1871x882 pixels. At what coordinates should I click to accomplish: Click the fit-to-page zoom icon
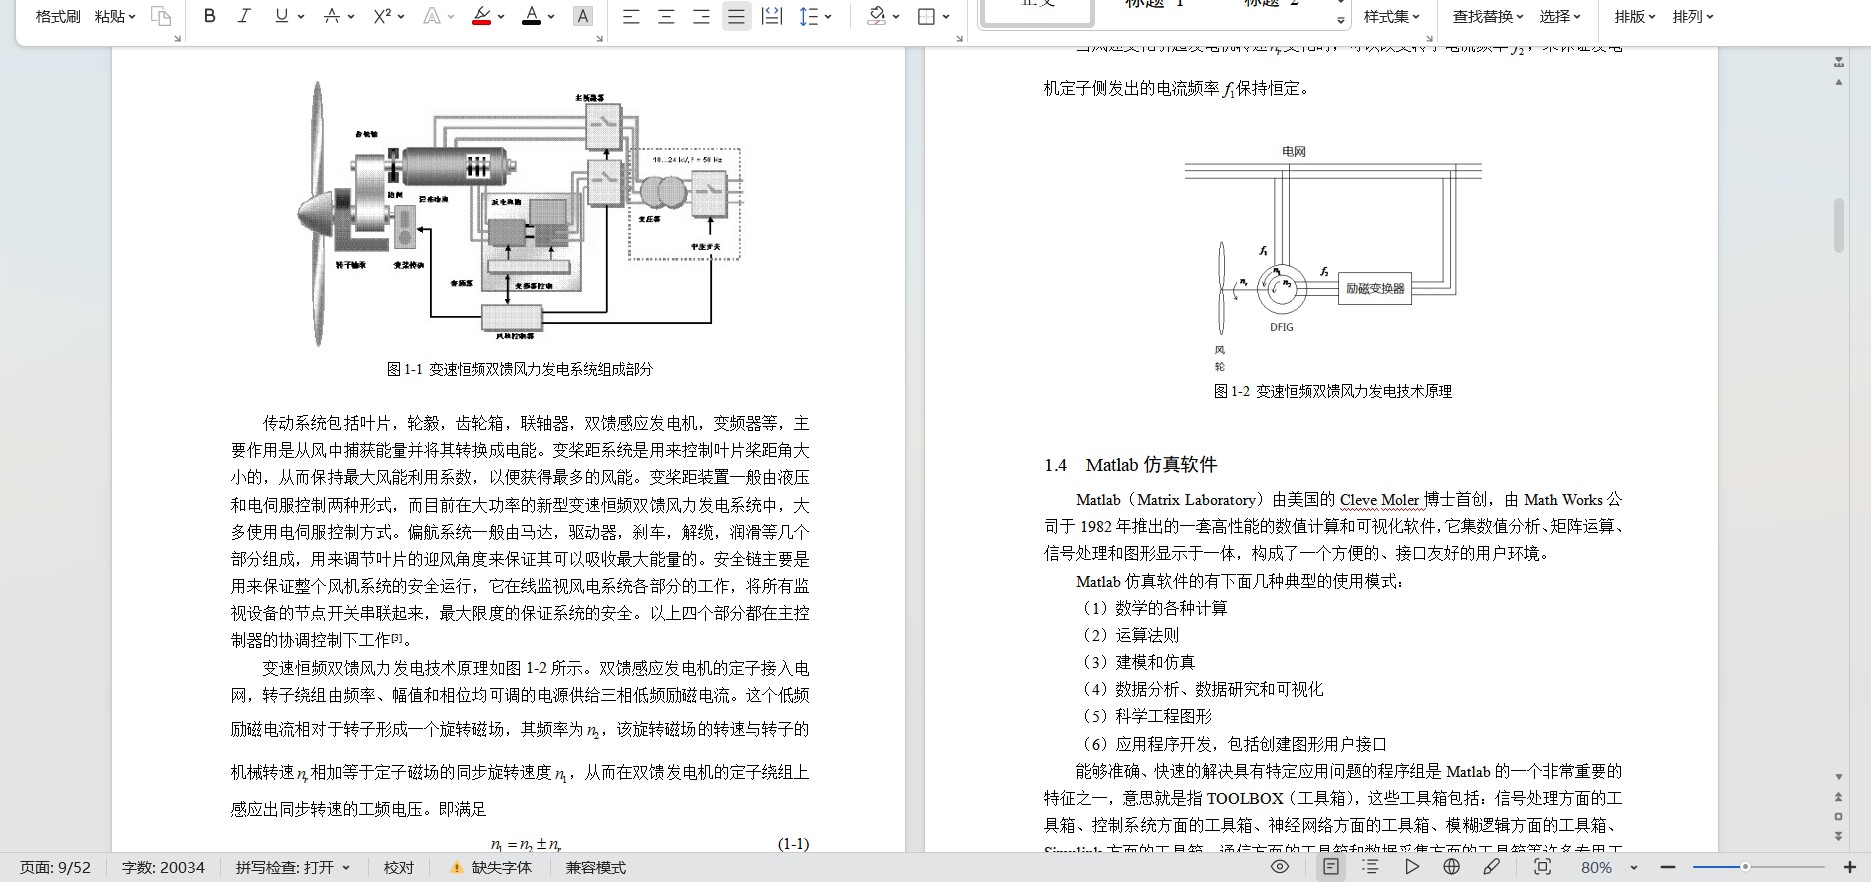coord(1543,867)
